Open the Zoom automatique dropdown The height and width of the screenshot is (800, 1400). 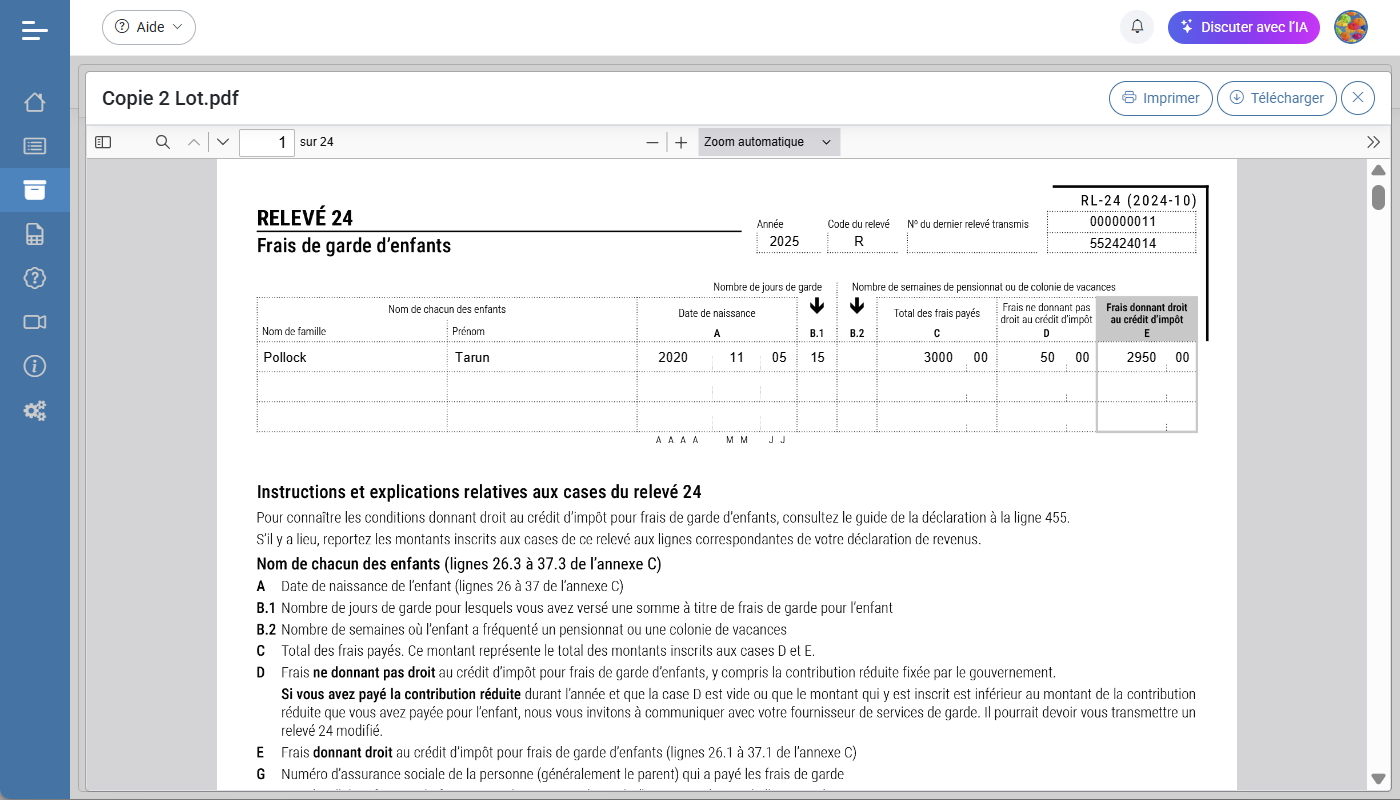pyautogui.click(x=768, y=142)
